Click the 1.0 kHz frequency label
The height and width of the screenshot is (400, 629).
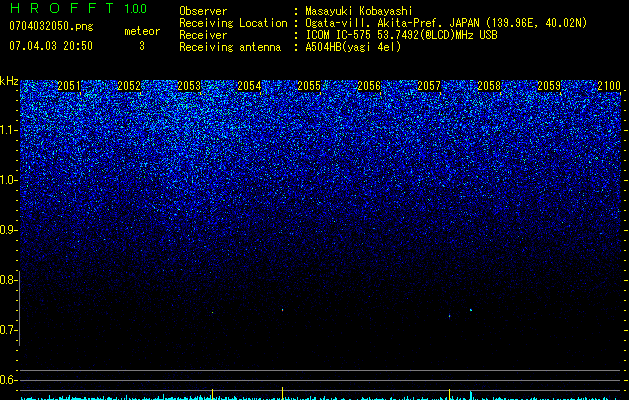click(x=9, y=180)
